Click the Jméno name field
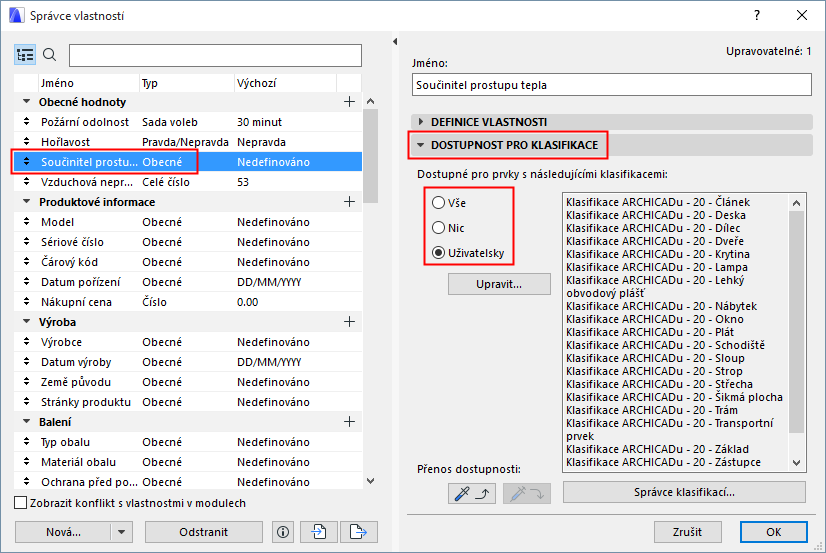 [612, 85]
